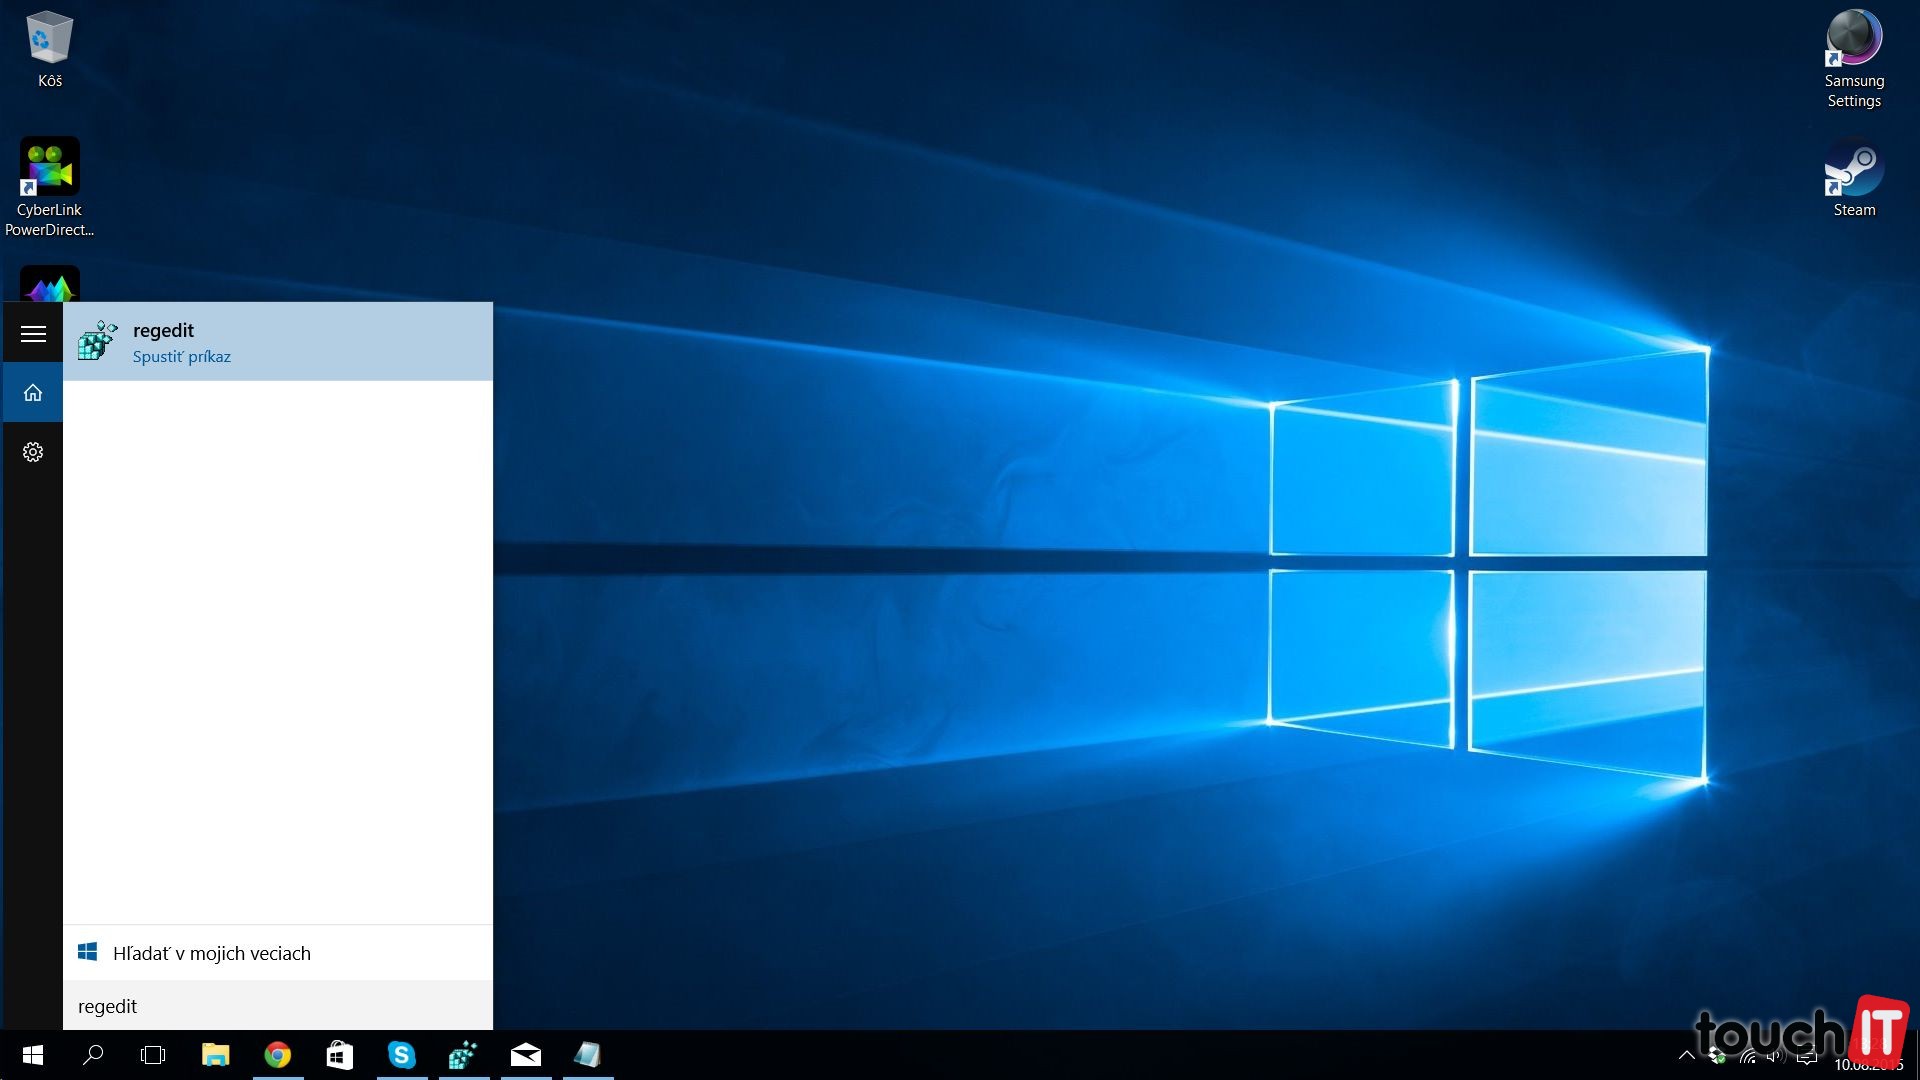The width and height of the screenshot is (1920, 1080).
Task: Switch to Registry Editor taskbar icon
Action: pyautogui.click(x=463, y=1055)
